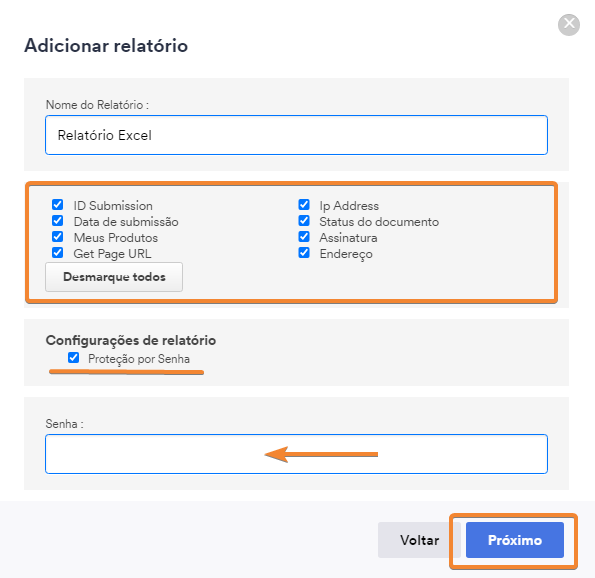Image resolution: width=595 pixels, height=578 pixels.
Task: Toggle Status do documento checkbox
Action: [x=304, y=220]
